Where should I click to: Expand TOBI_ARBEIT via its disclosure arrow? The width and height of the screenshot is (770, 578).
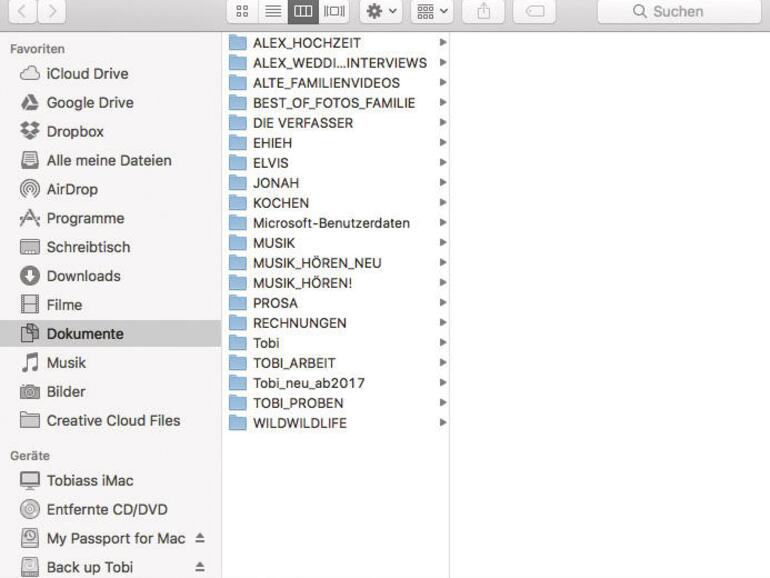click(442, 363)
